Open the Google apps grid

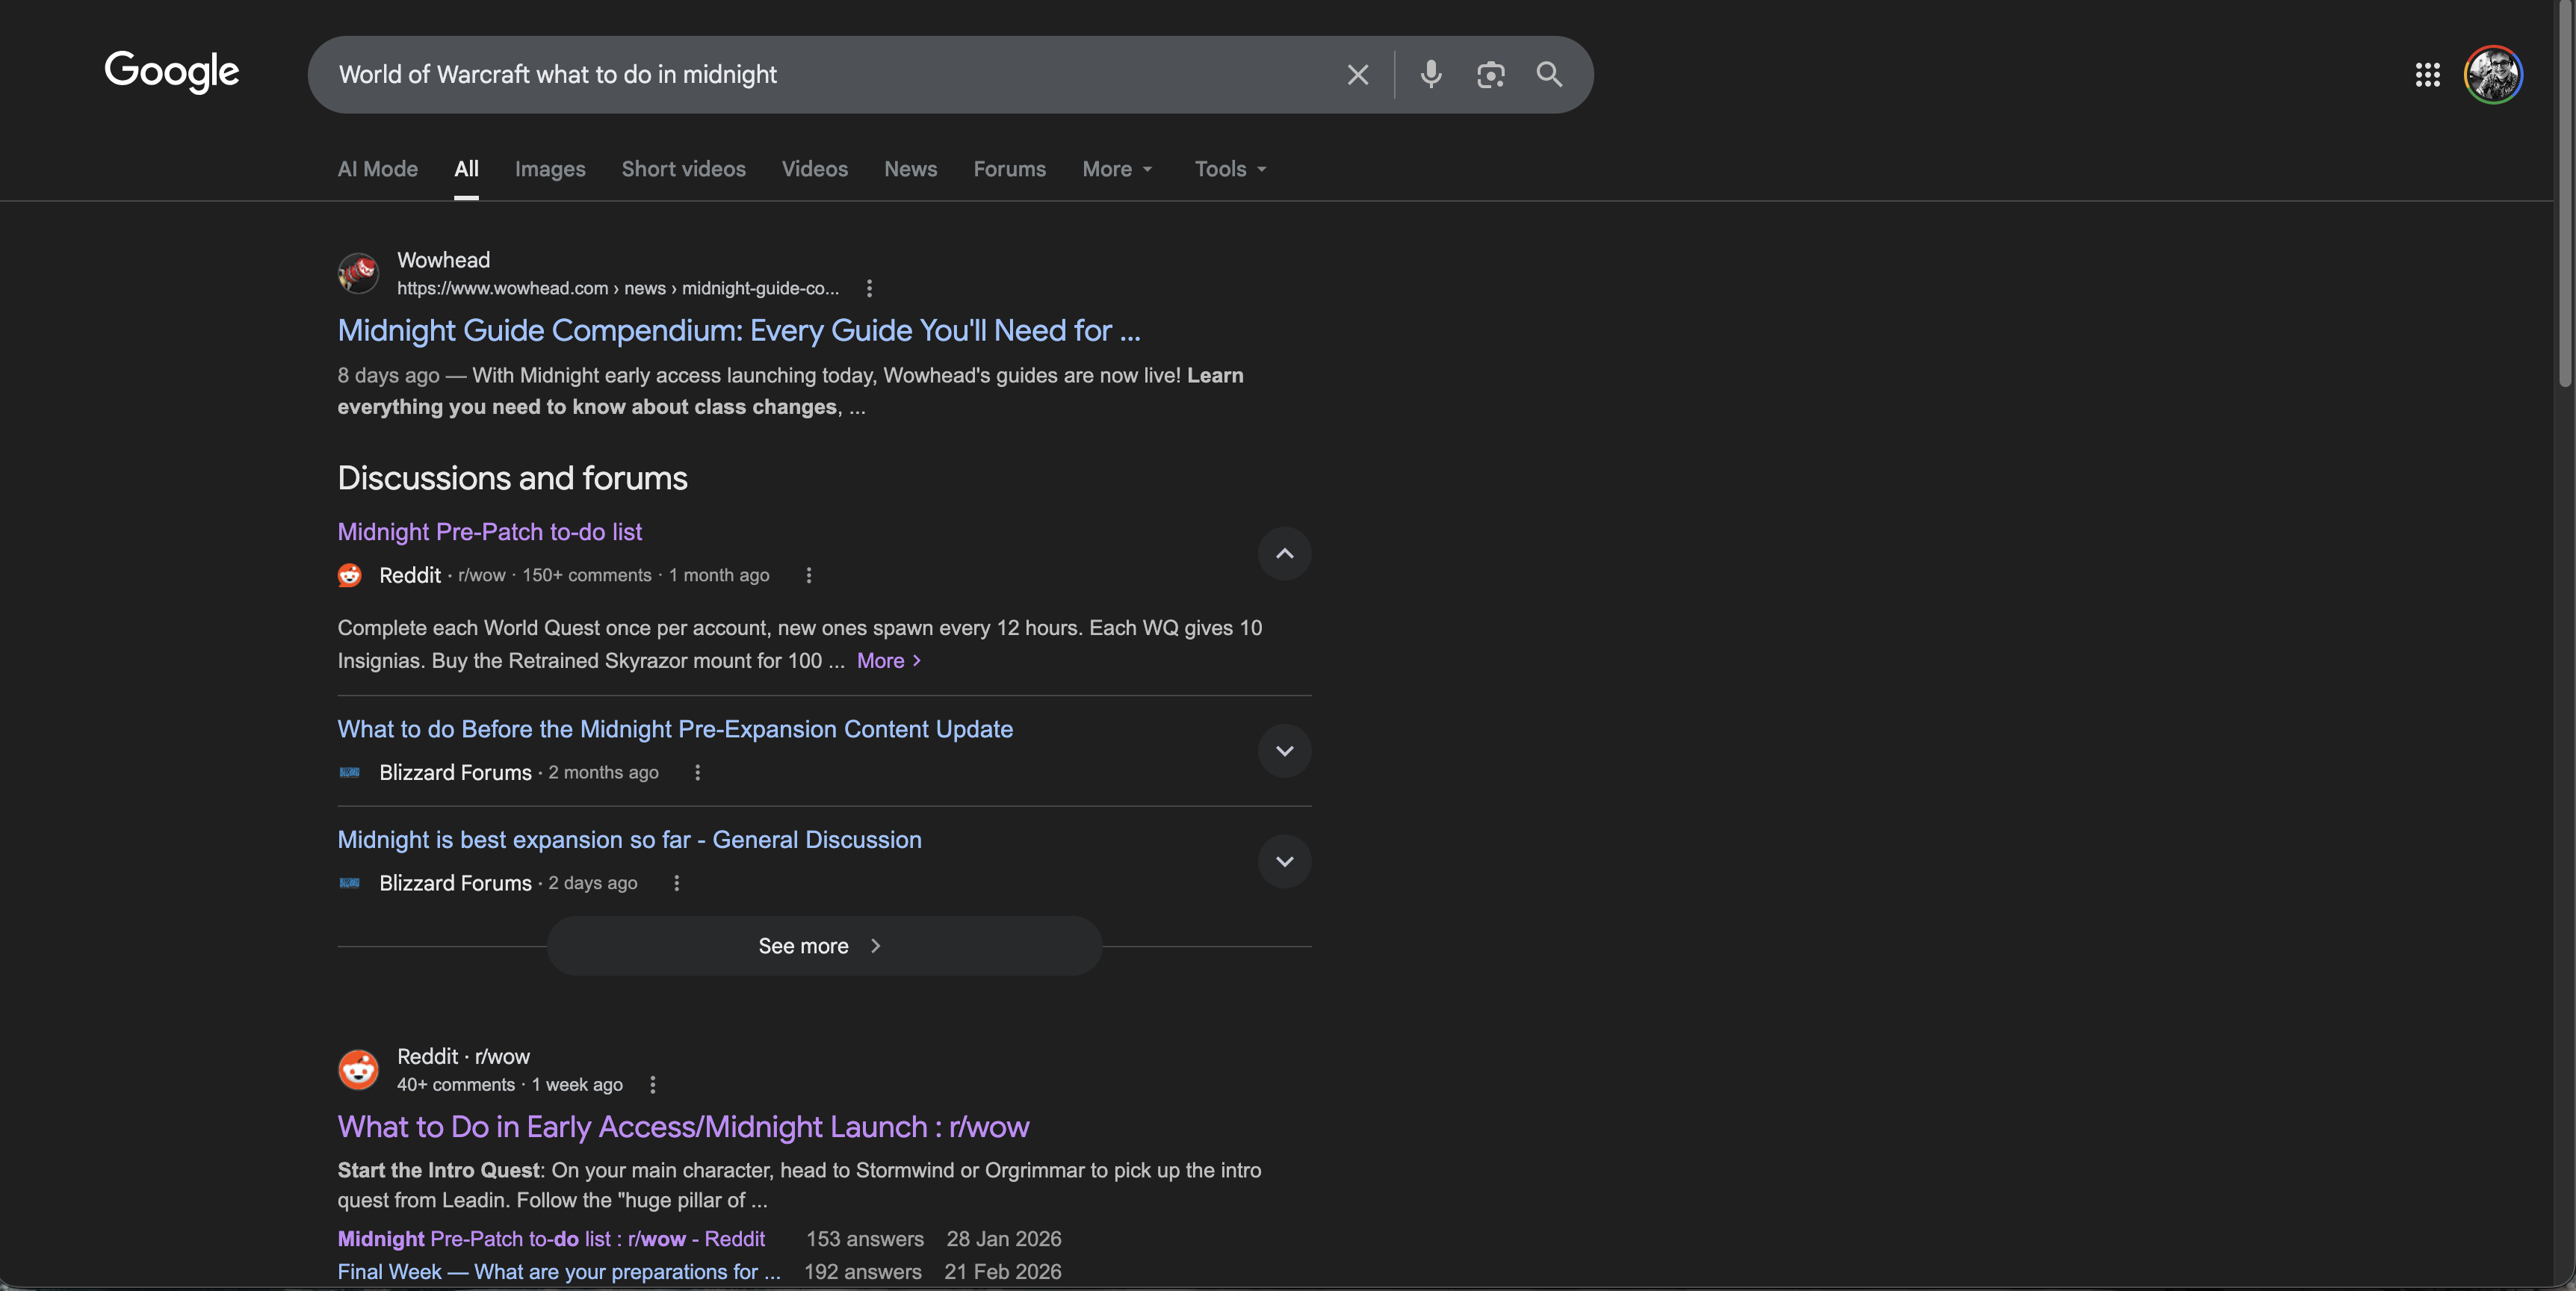click(2428, 74)
